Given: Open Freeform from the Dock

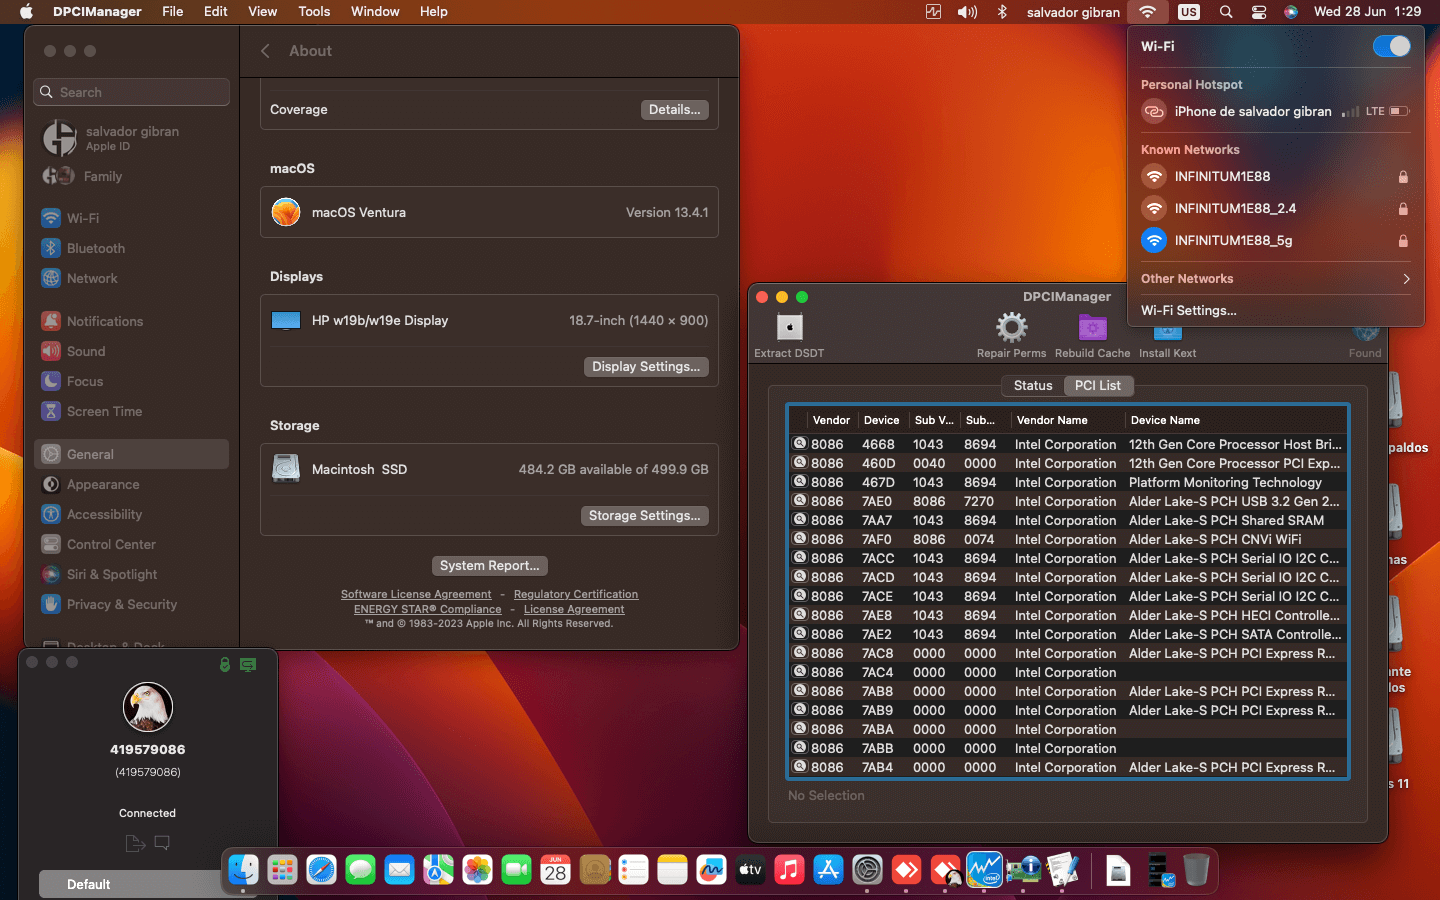Looking at the screenshot, I should coord(711,870).
